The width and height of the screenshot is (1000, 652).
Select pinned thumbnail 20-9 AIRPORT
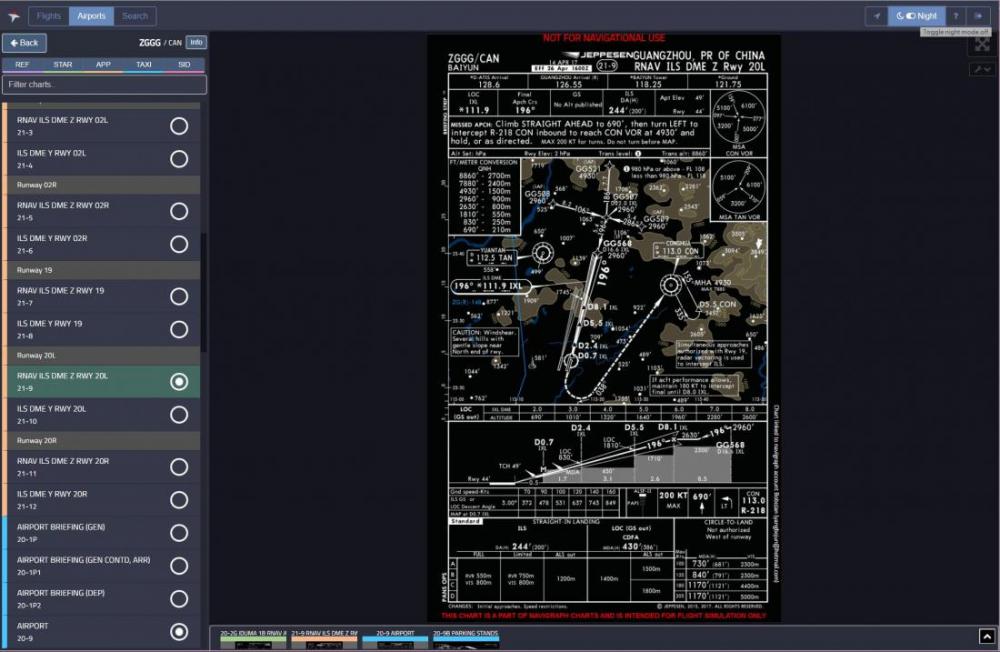coord(395,639)
